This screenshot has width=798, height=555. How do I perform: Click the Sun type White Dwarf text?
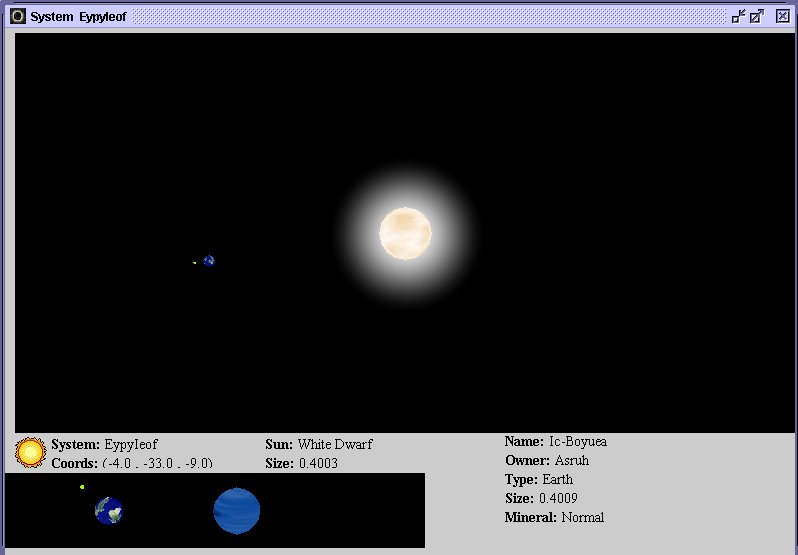tap(334, 444)
